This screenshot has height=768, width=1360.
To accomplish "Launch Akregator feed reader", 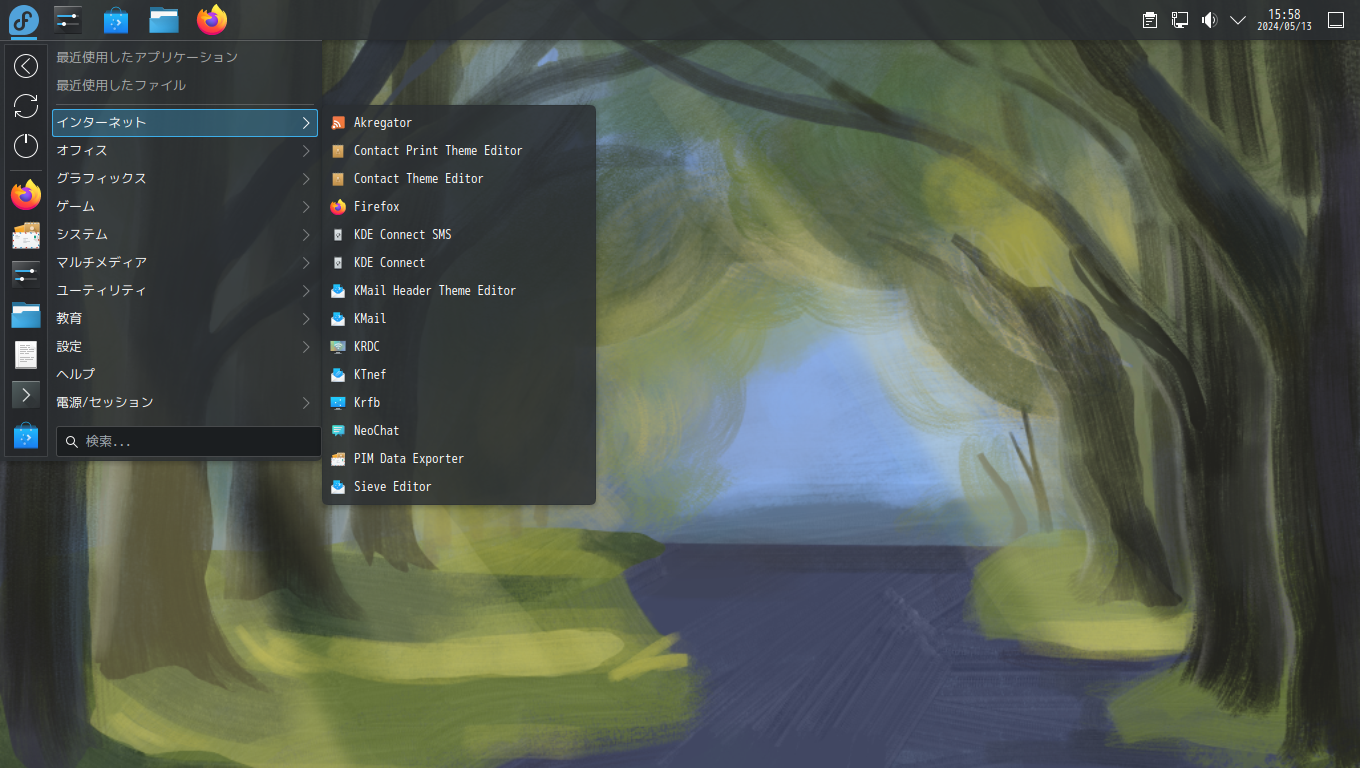I will coord(458,123).
